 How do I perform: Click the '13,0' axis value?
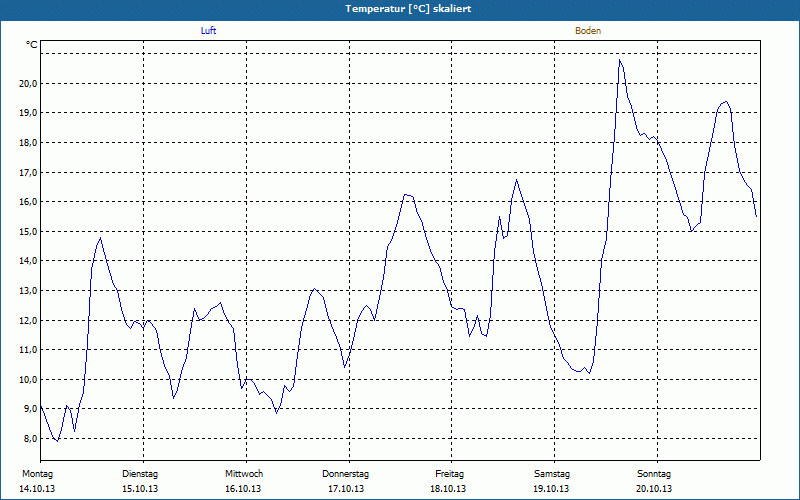click(x=28, y=291)
